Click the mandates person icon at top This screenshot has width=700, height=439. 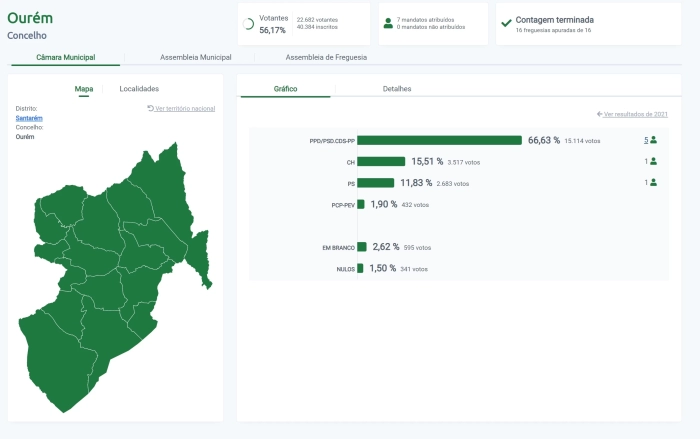388,23
